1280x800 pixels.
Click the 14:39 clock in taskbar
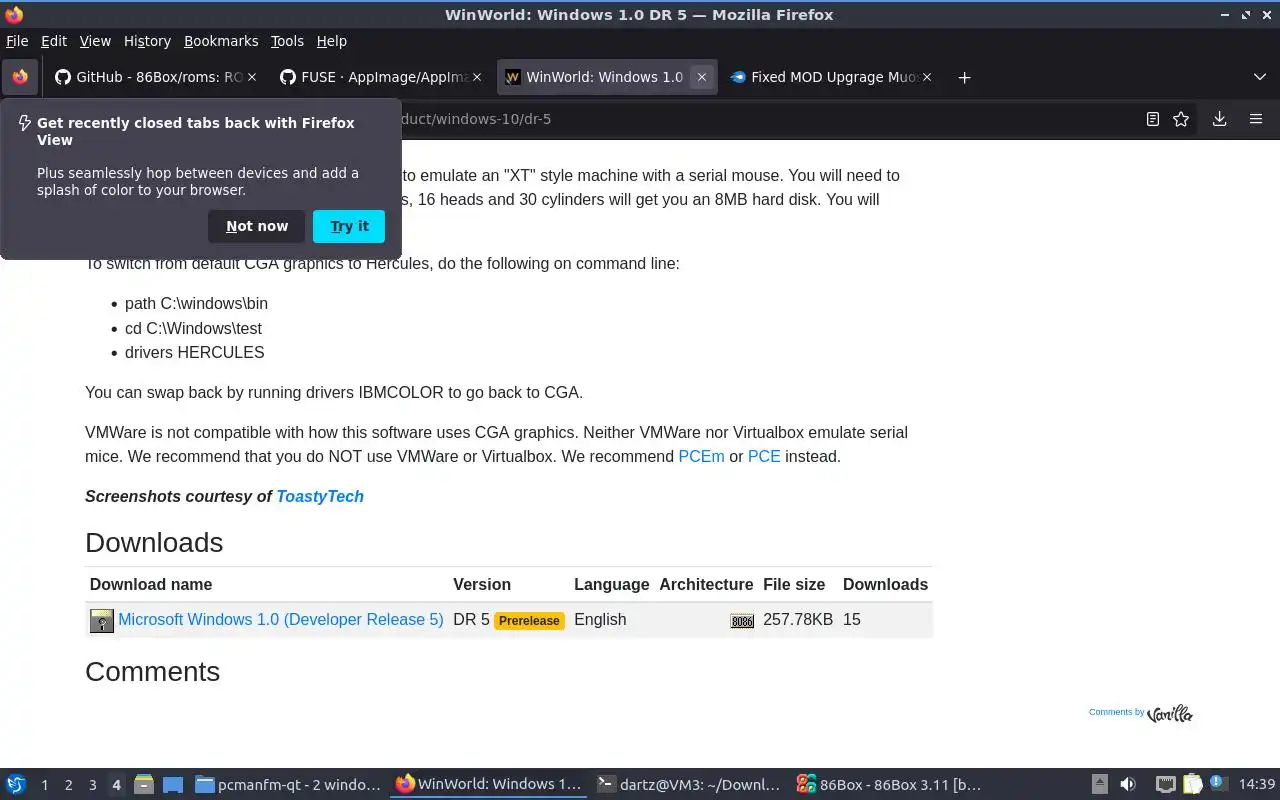click(x=1257, y=784)
